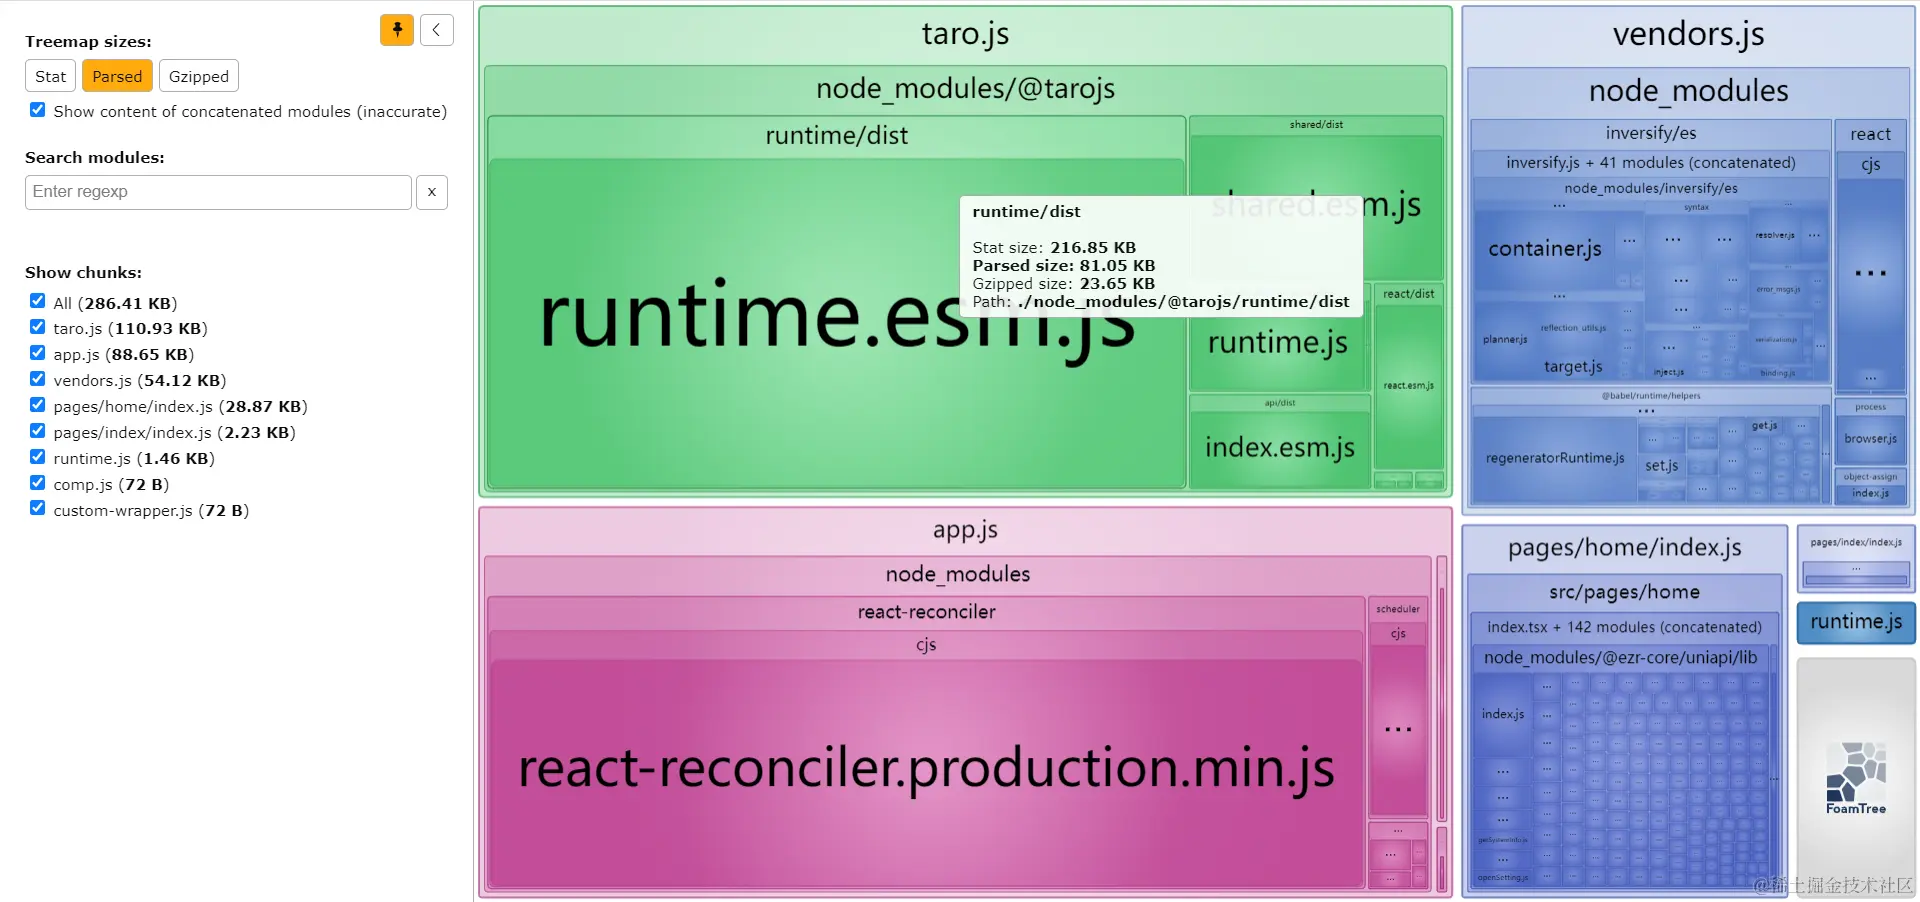Click the runtime/dist group header
1920x902 pixels.
(837, 136)
